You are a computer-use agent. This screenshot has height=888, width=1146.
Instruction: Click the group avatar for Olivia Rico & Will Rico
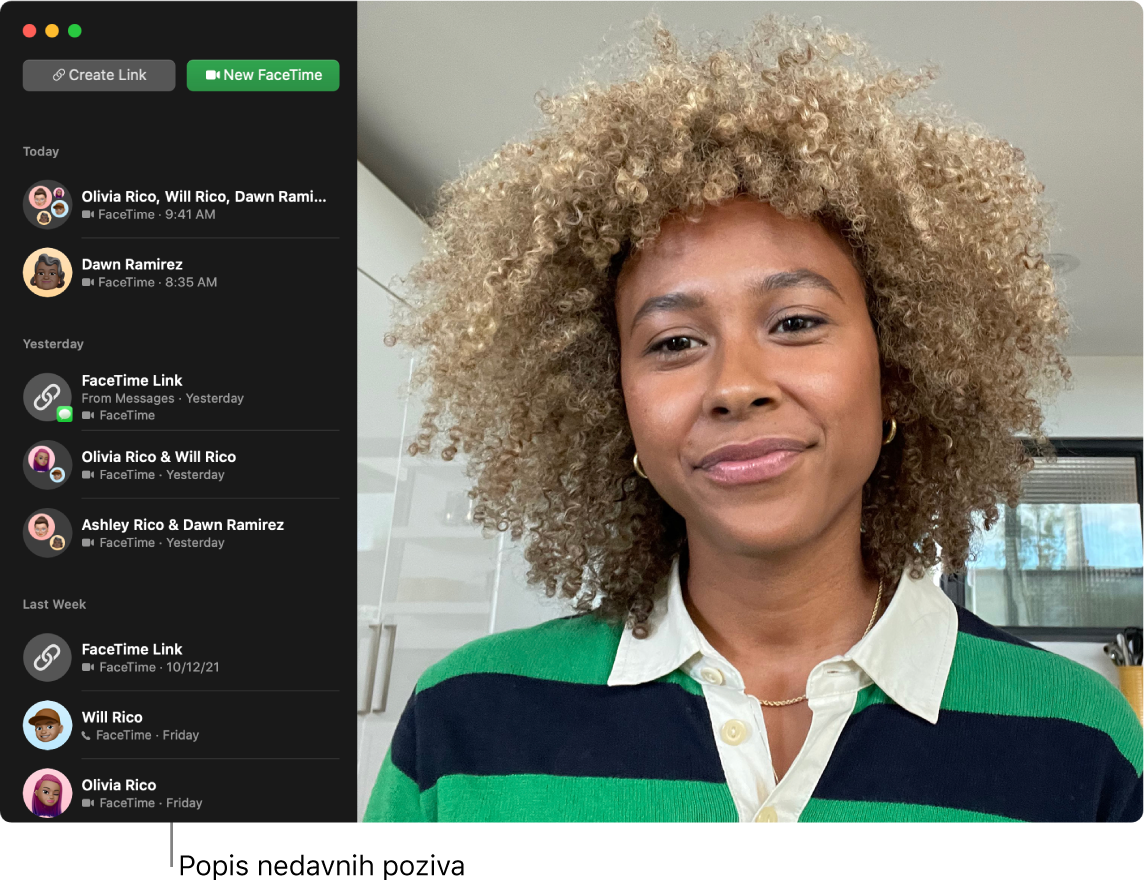click(47, 465)
